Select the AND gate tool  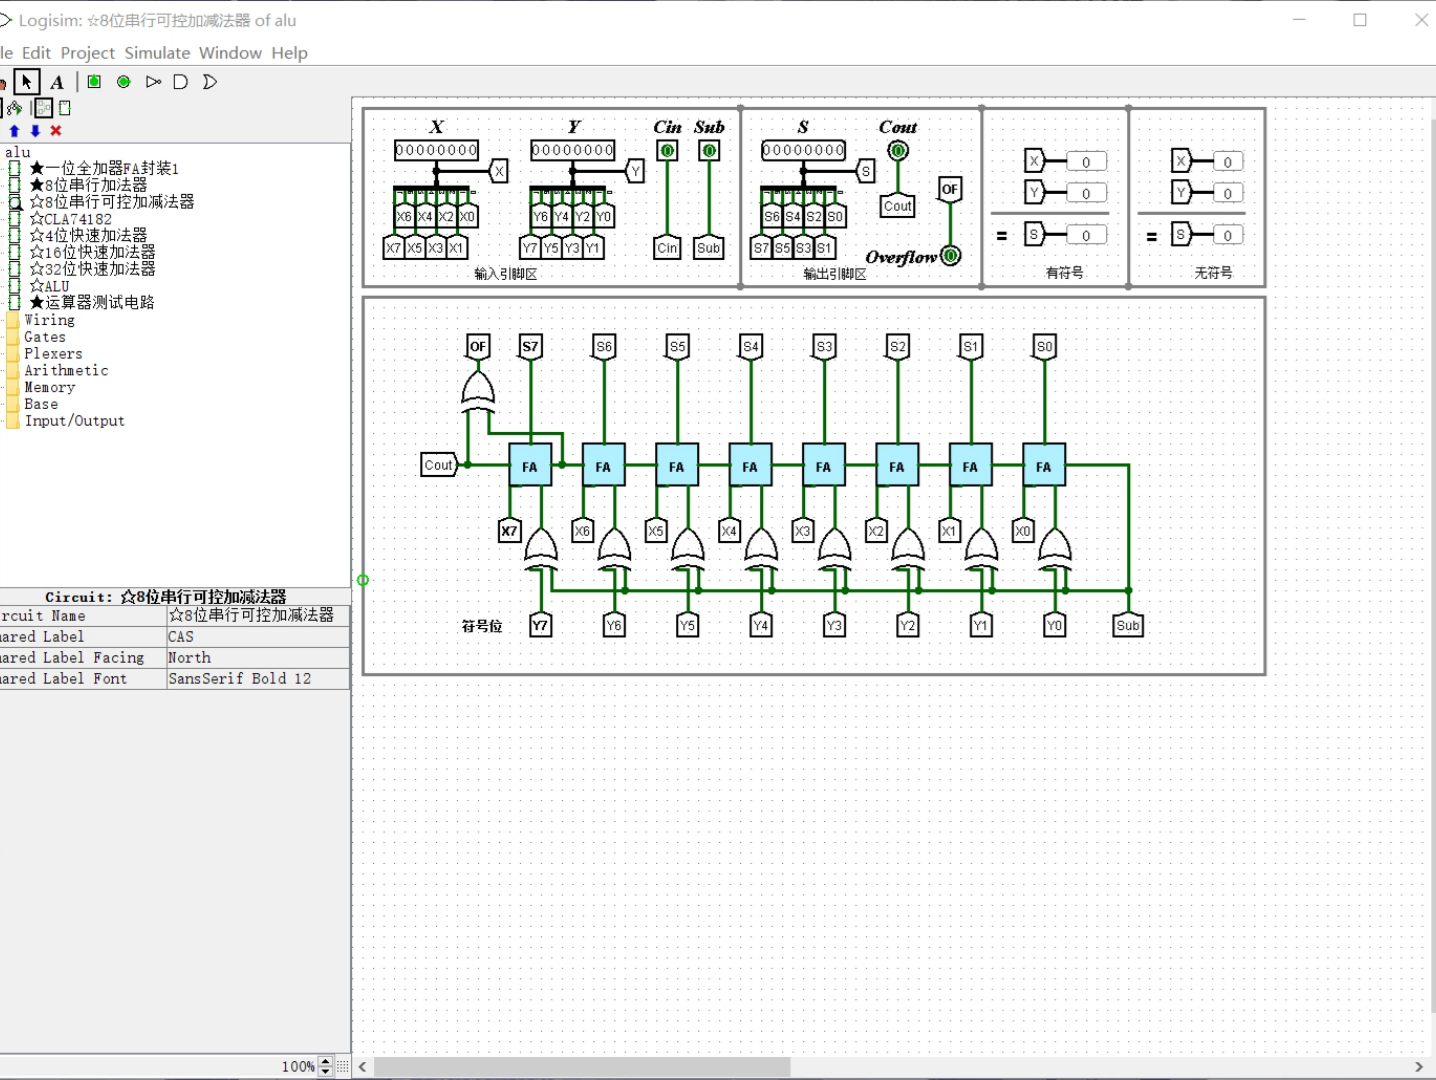pyautogui.click(x=181, y=82)
